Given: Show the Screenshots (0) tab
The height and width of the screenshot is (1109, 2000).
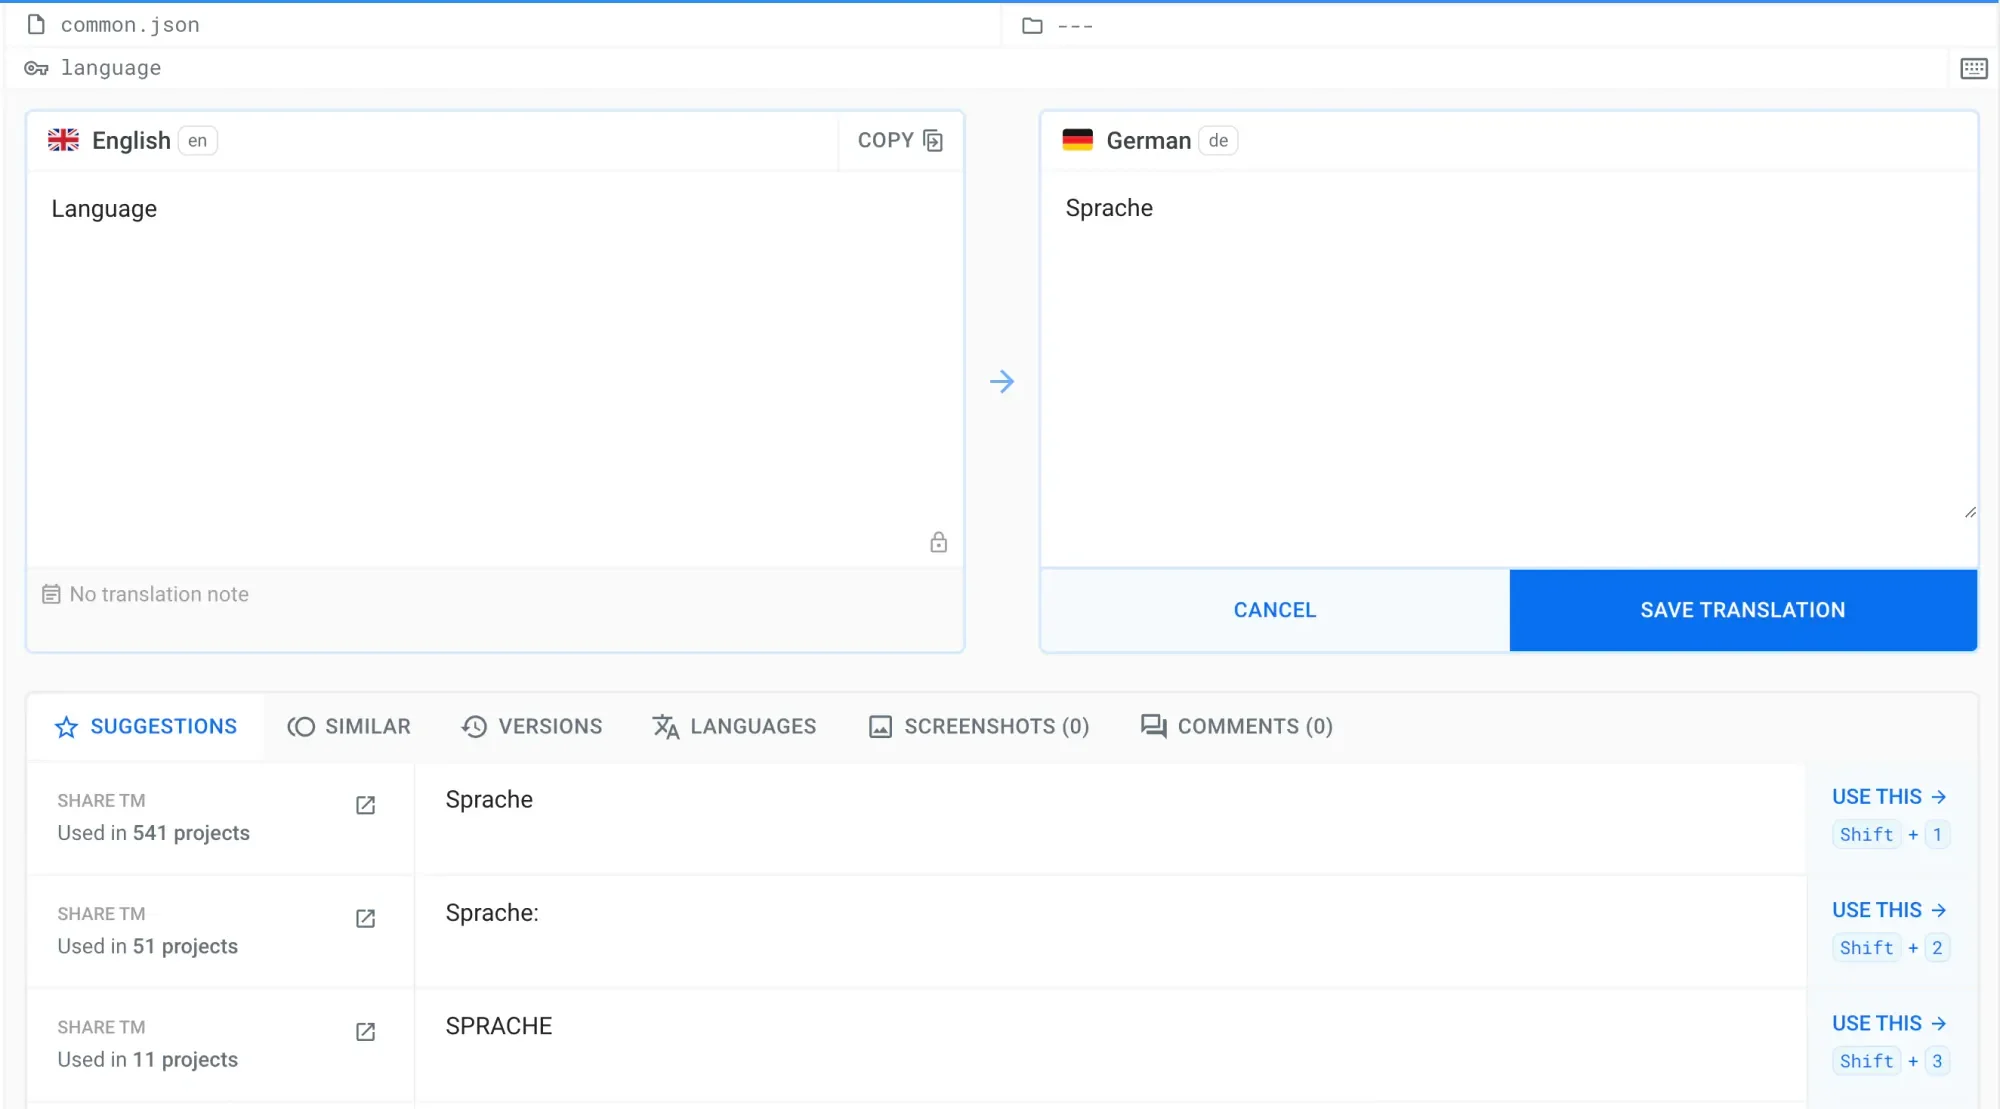Looking at the screenshot, I should point(978,727).
